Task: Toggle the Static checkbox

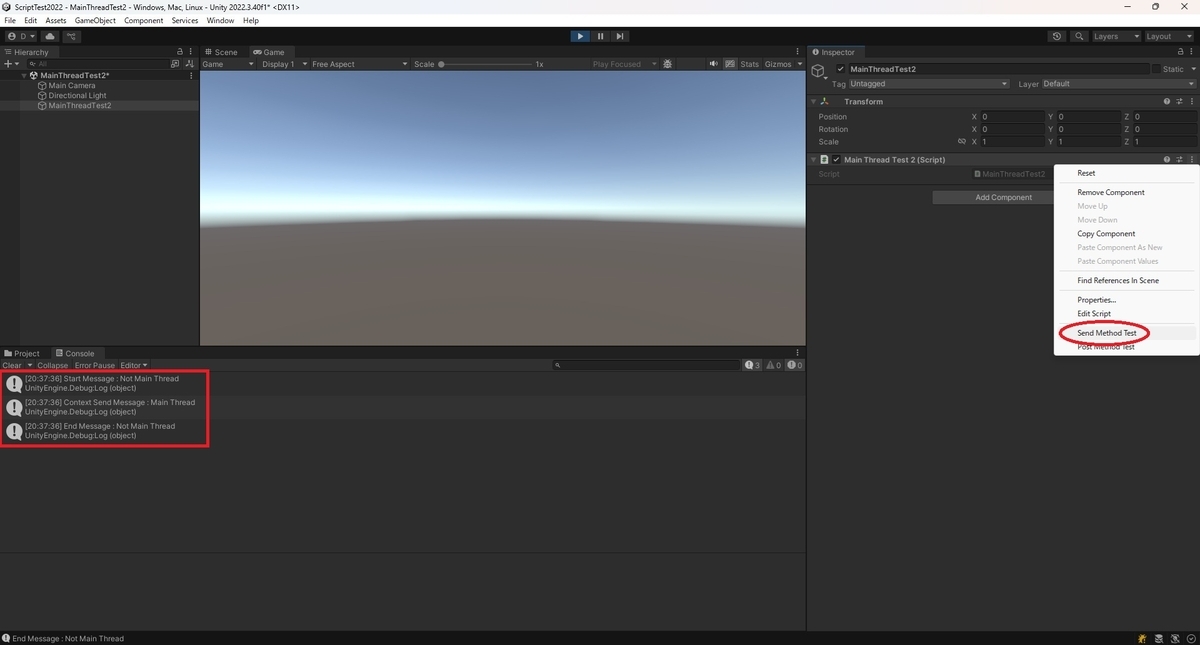Action: click(x=1156, y=69)
